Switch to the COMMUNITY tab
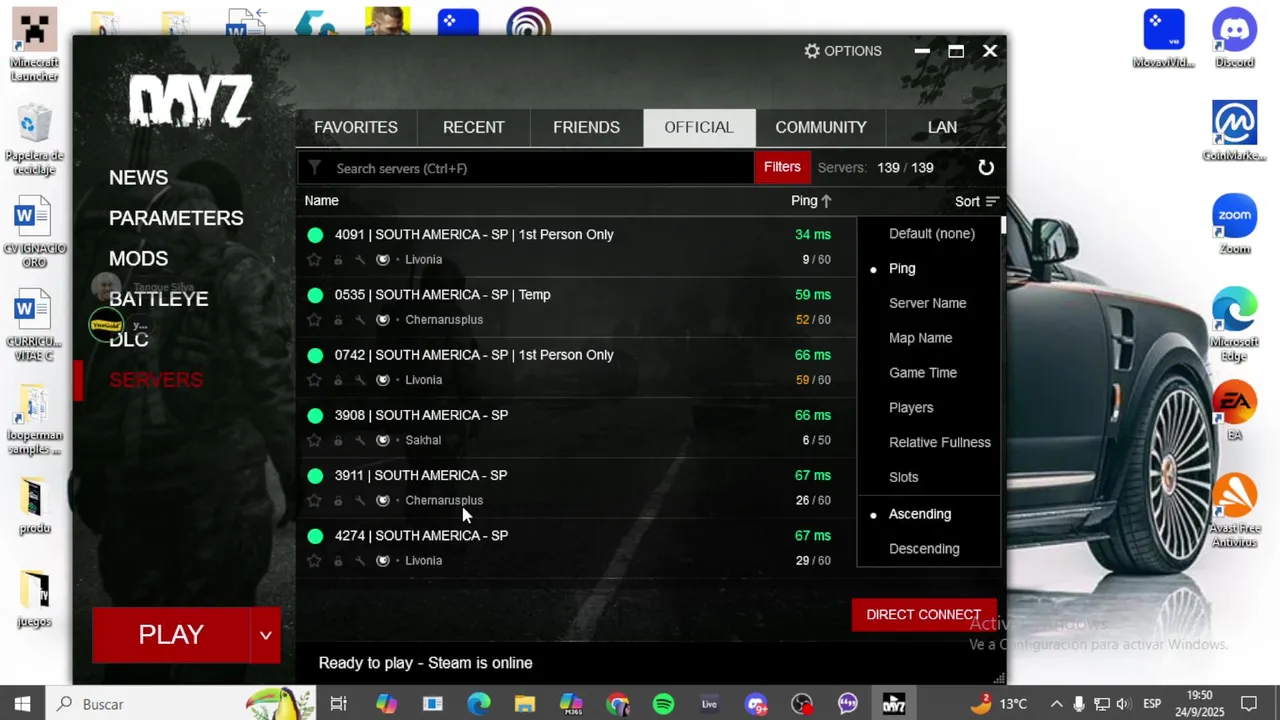 tap(821, 128)
